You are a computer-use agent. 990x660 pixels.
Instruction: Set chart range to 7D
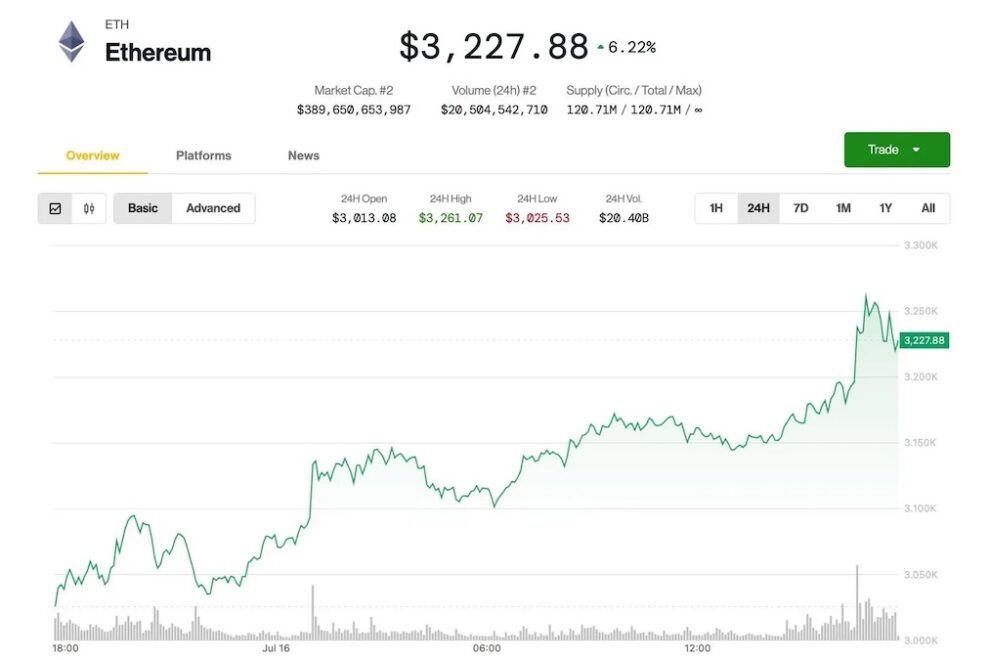point(801,208)
